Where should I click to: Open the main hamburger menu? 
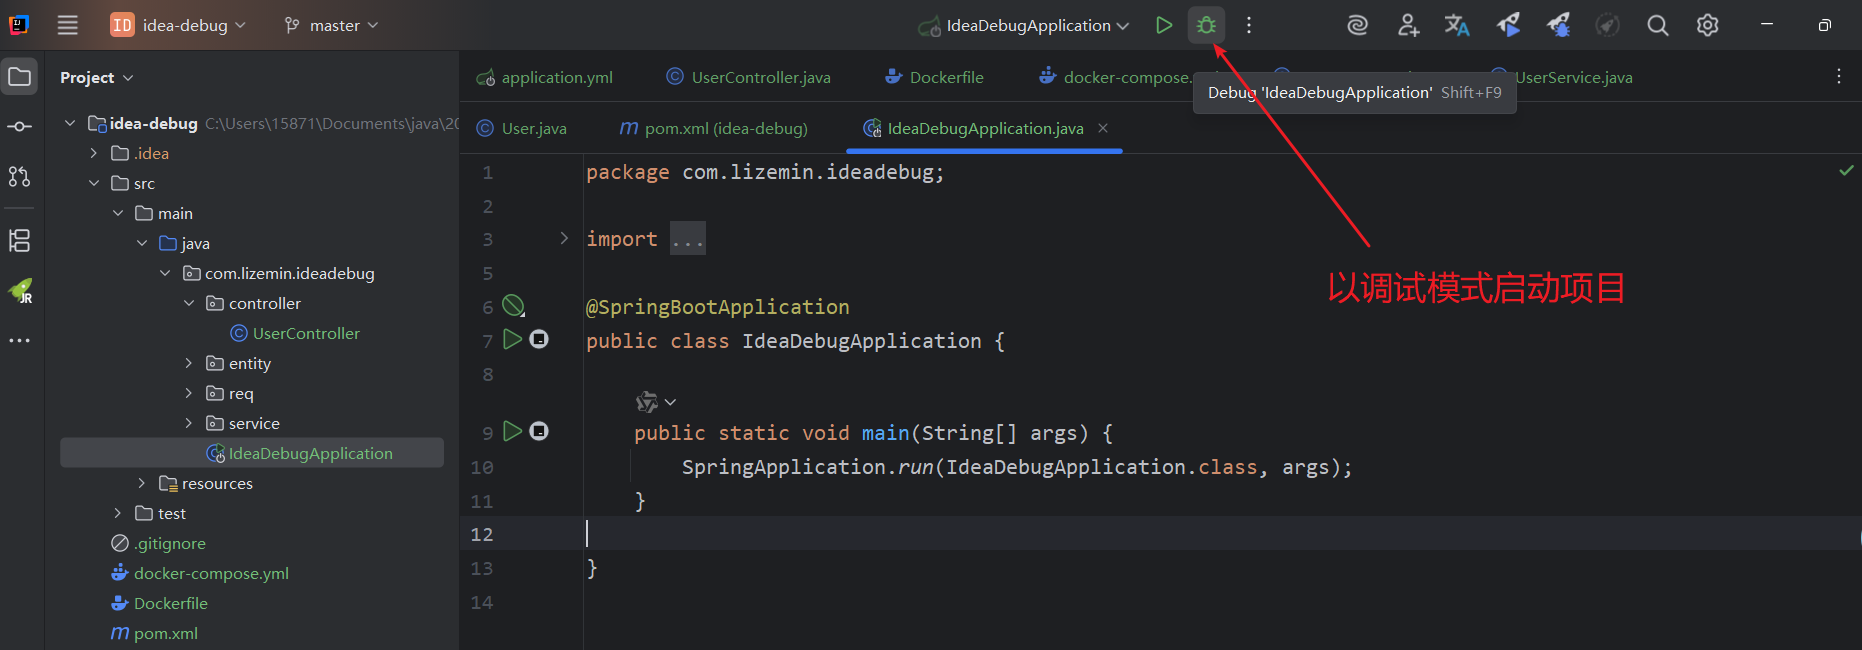click(67, 26)
